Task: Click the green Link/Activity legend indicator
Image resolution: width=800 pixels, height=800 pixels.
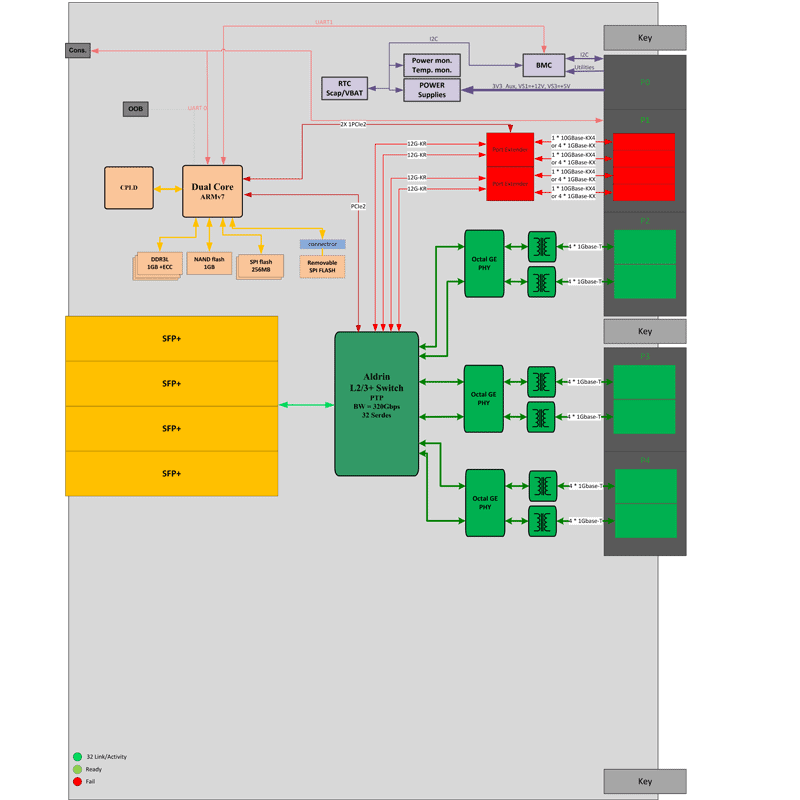Action: click(77, 757)
